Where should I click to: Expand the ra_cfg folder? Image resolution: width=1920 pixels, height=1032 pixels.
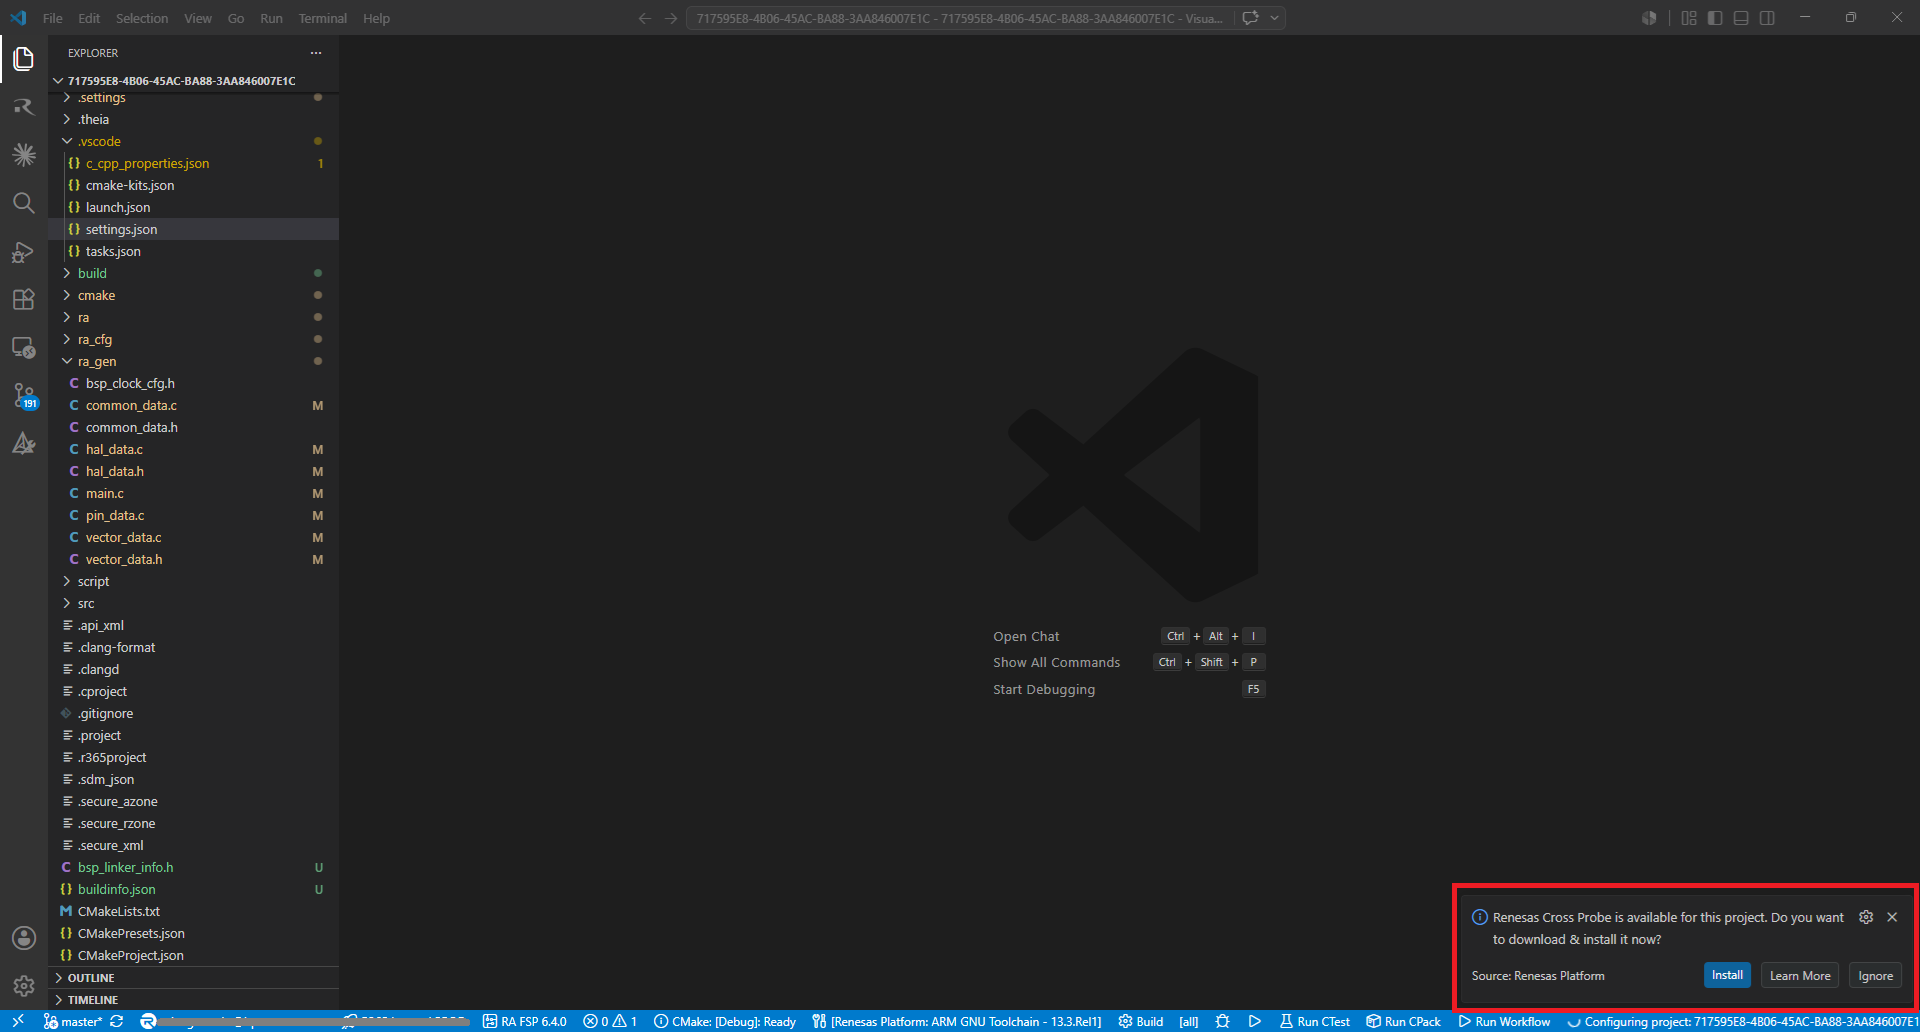coord(193,339)
